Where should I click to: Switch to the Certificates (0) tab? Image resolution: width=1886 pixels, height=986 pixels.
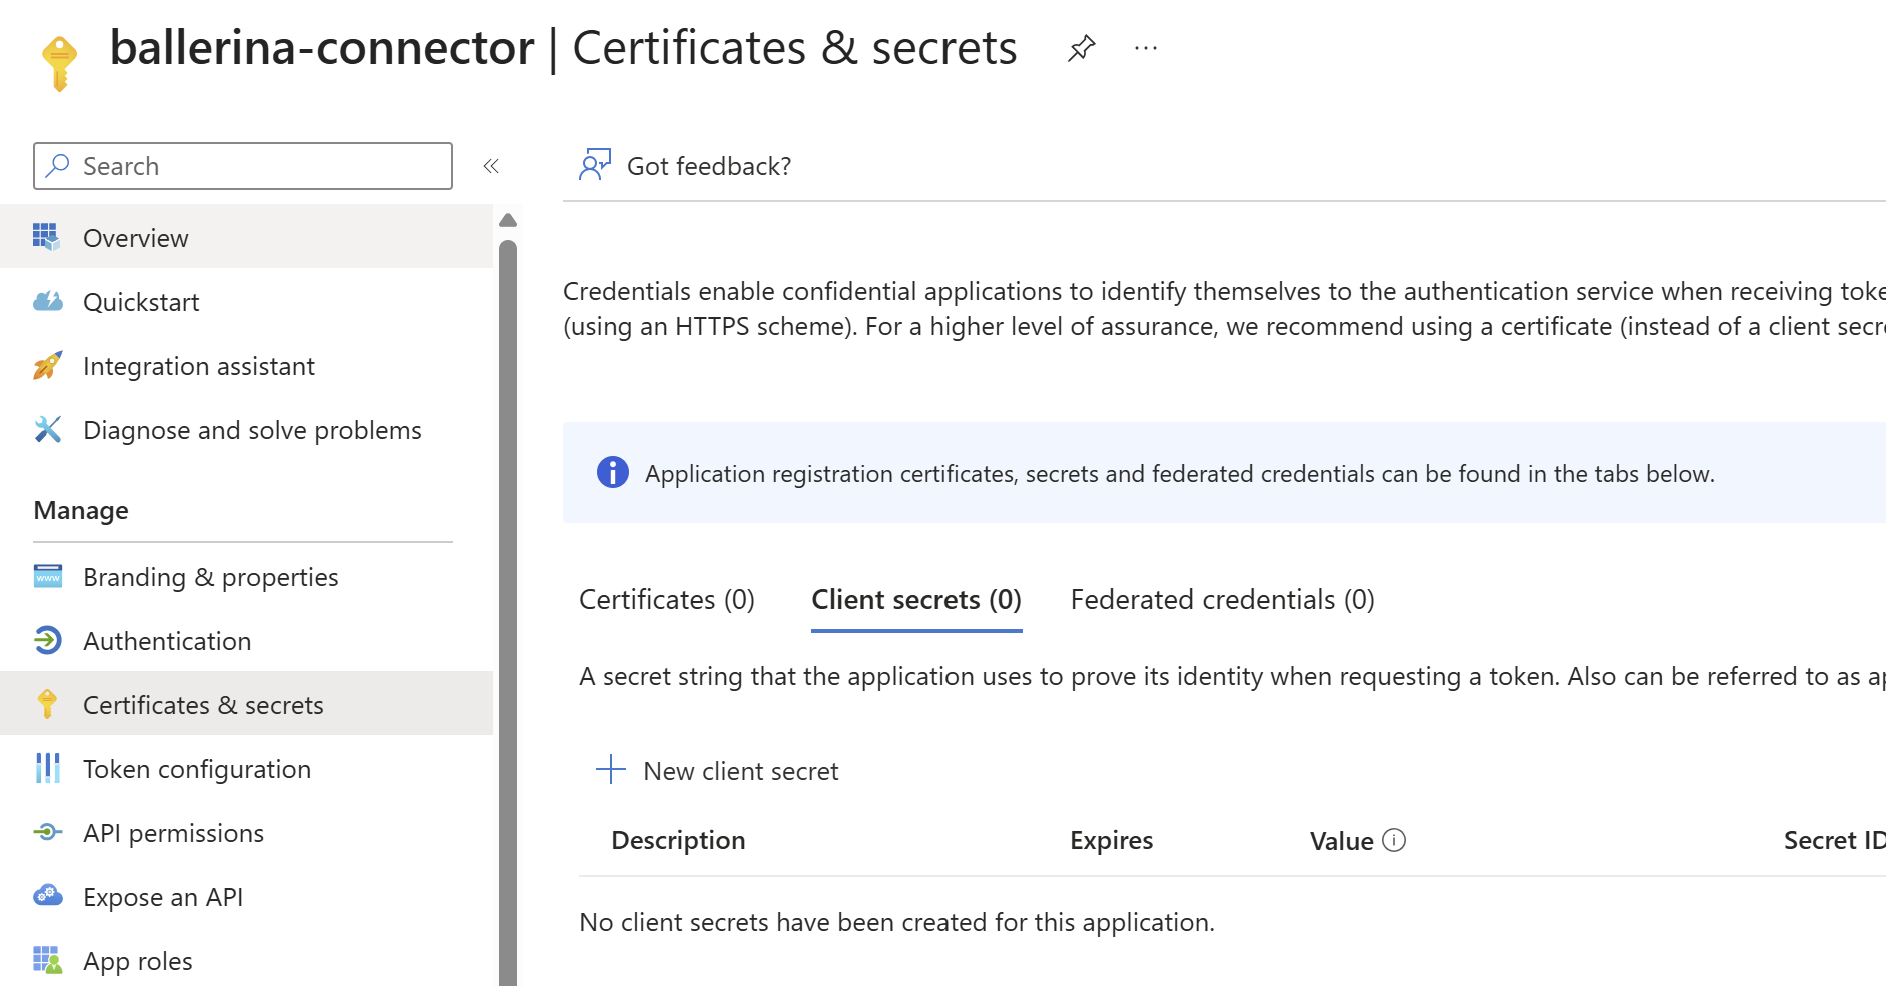pos(666,599)
